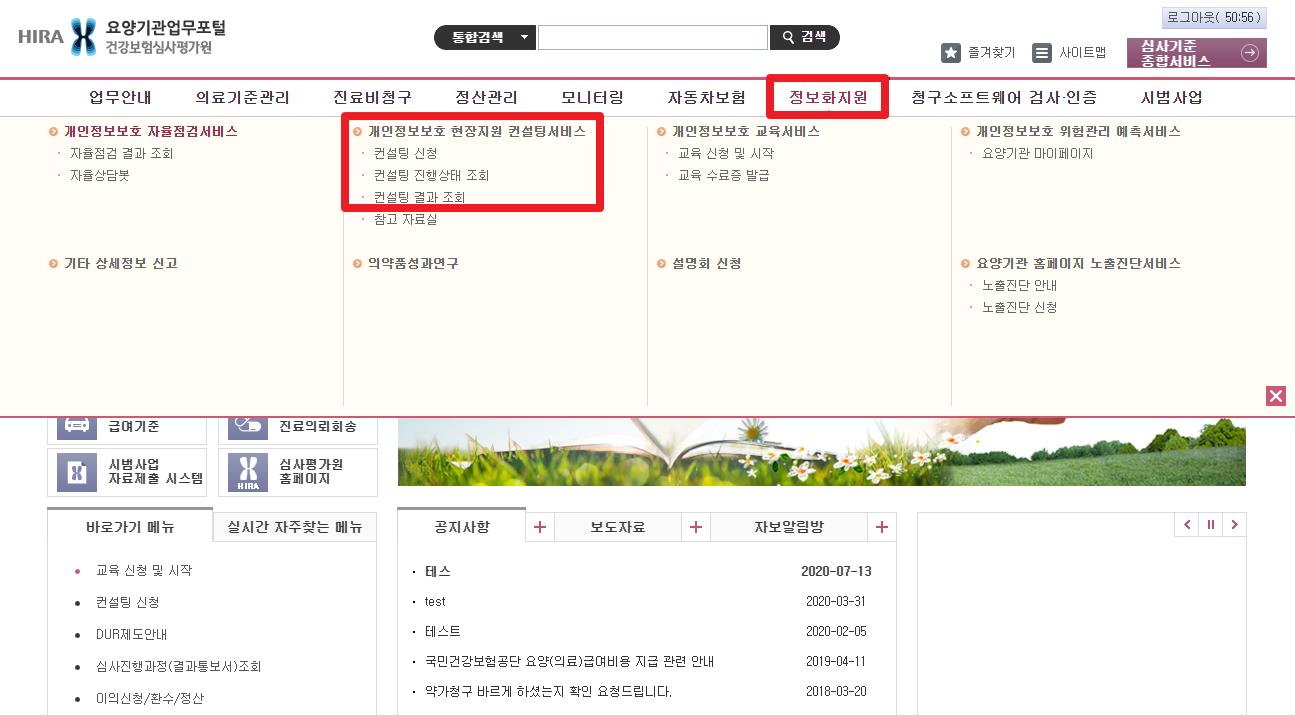
Task: Open 시범사업 자료제출 시스템 icon
Action: (x=77, y=472)
